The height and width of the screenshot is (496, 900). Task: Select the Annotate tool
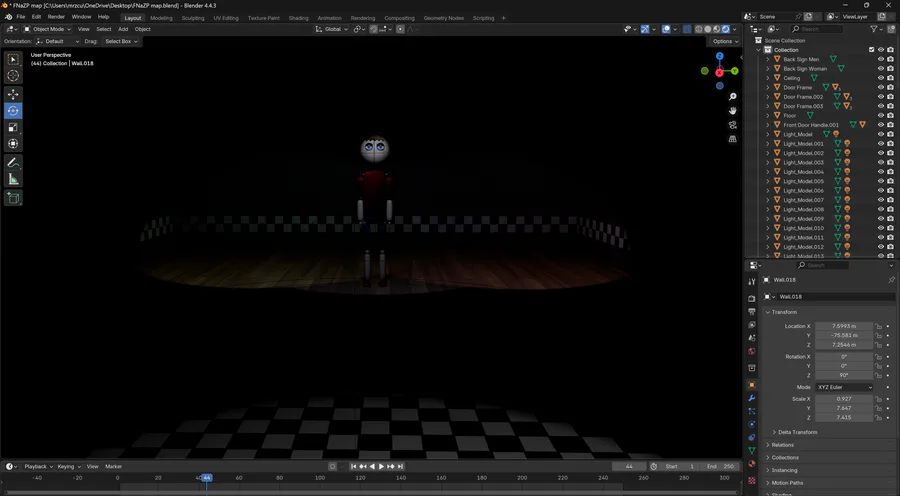13,163
